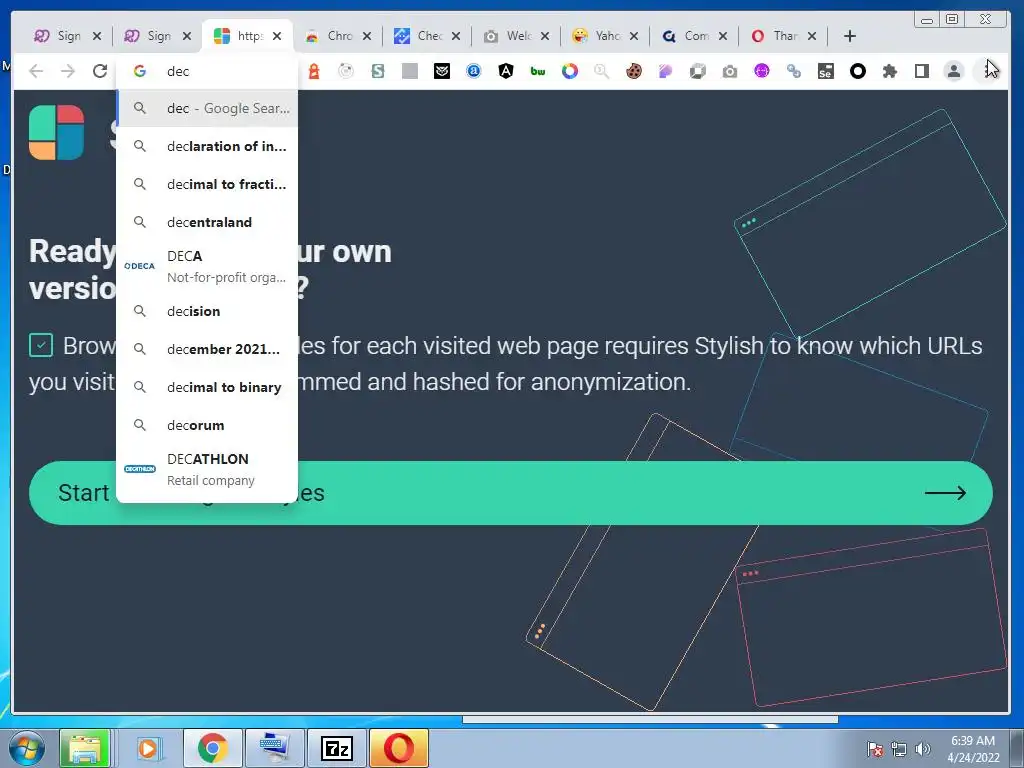Open the Selenium 'Se' extension icon
This screenshot has width=1024, height=768.
825,71
